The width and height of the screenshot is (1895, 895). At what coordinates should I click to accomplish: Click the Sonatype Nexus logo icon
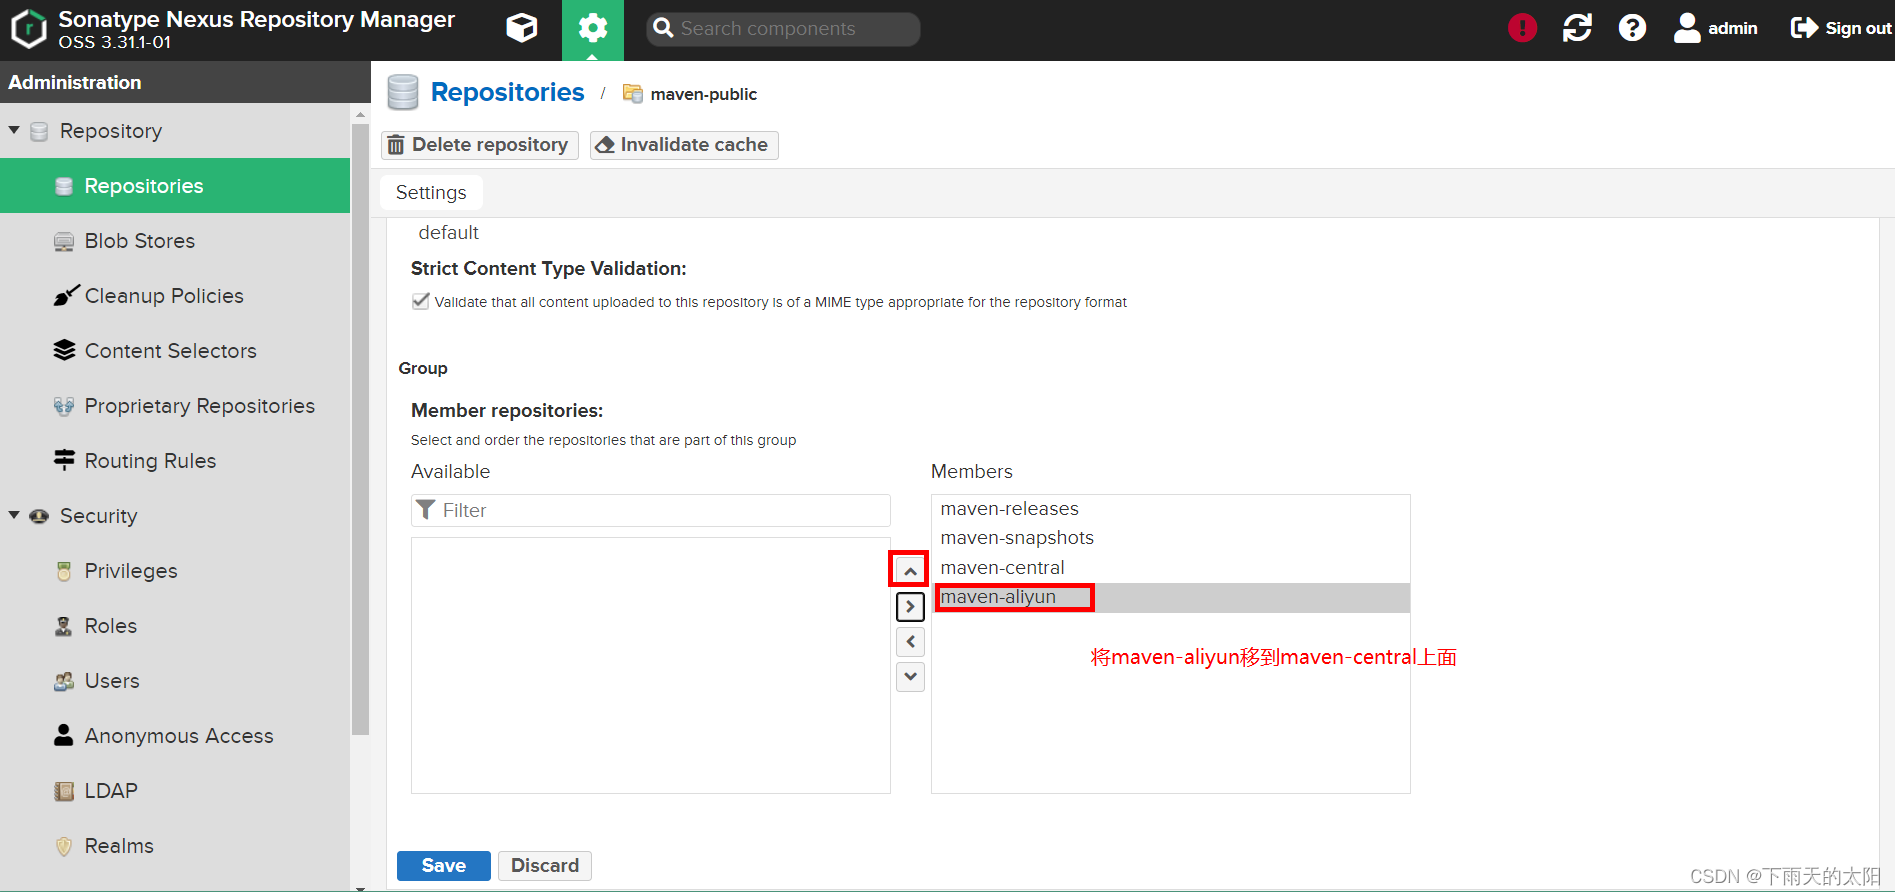(28, 29)
